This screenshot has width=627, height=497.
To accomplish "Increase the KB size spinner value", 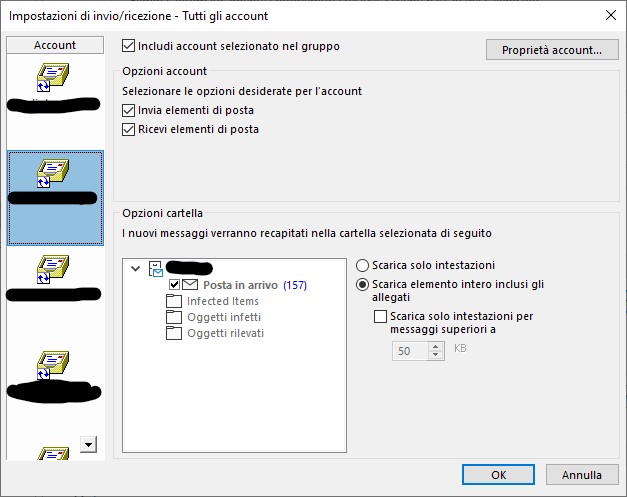I will [x=435, y=346].
